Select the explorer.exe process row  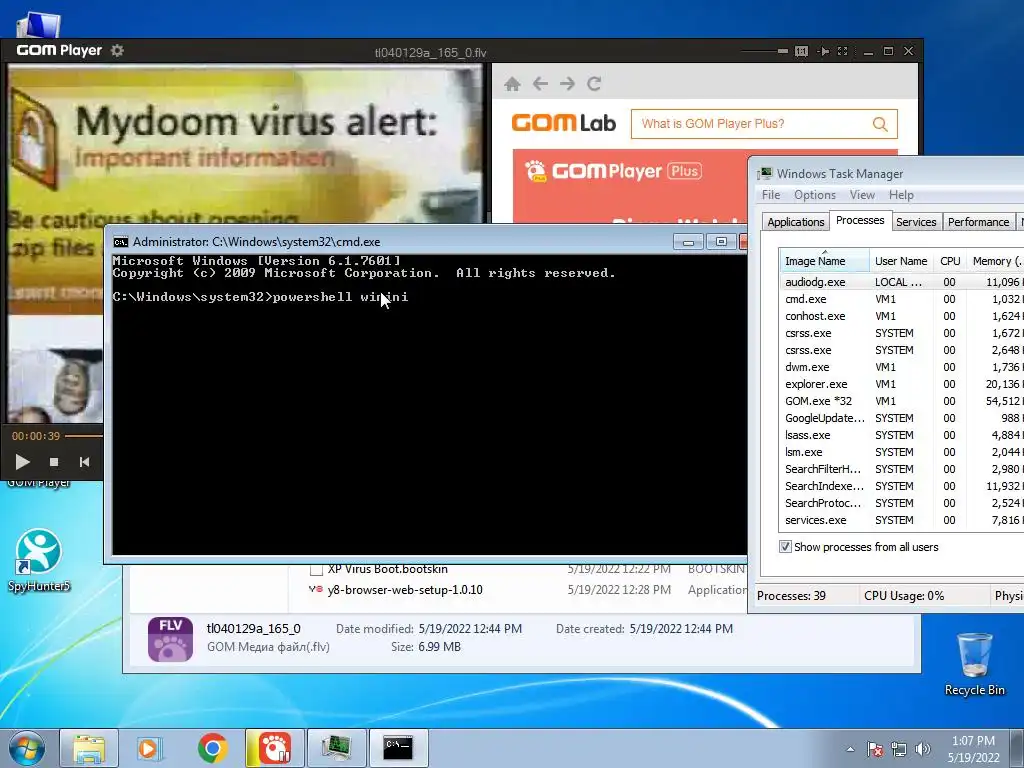(x=901, y=384)
